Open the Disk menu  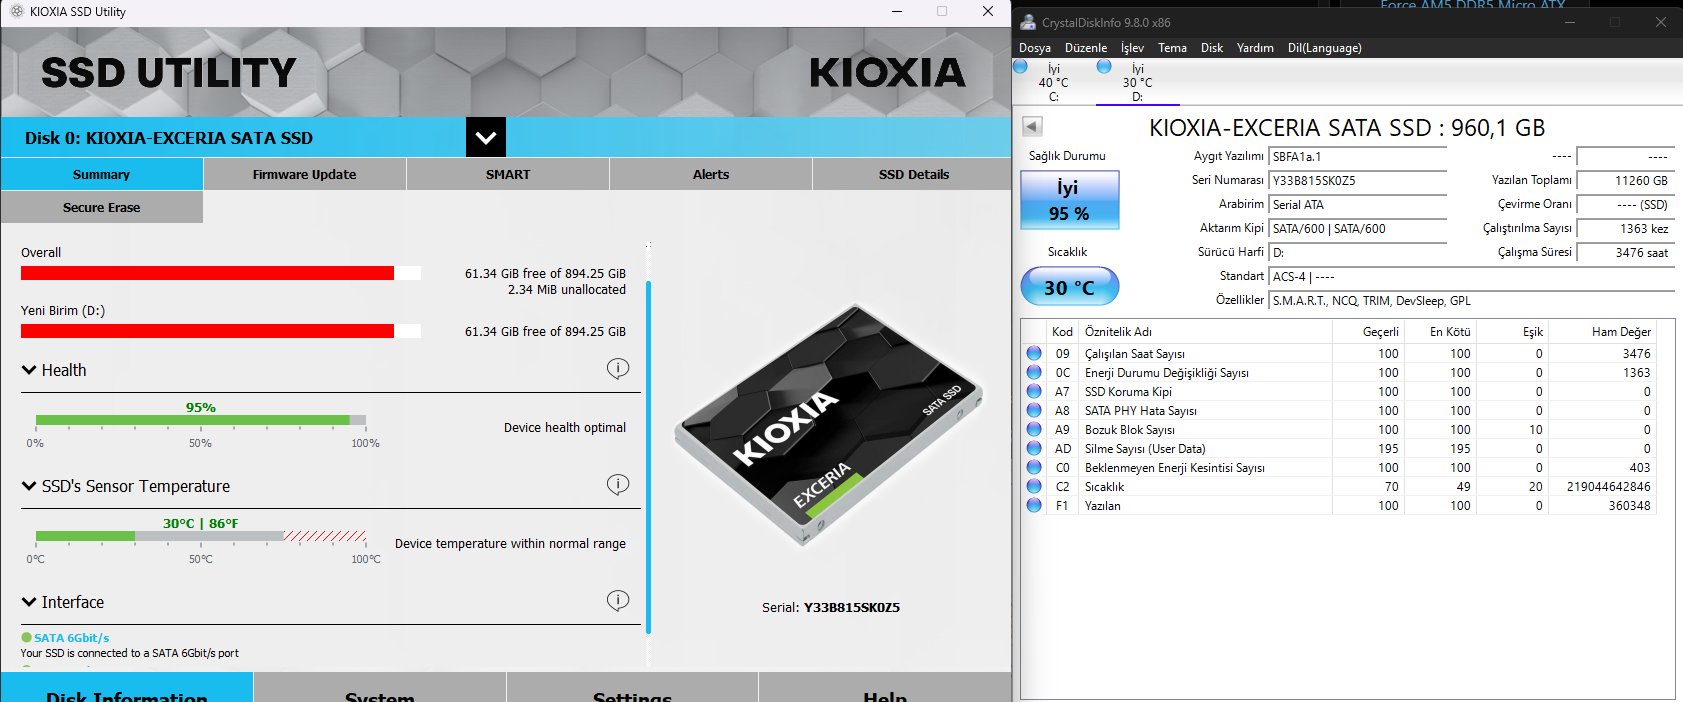(x=1212, y=48)
